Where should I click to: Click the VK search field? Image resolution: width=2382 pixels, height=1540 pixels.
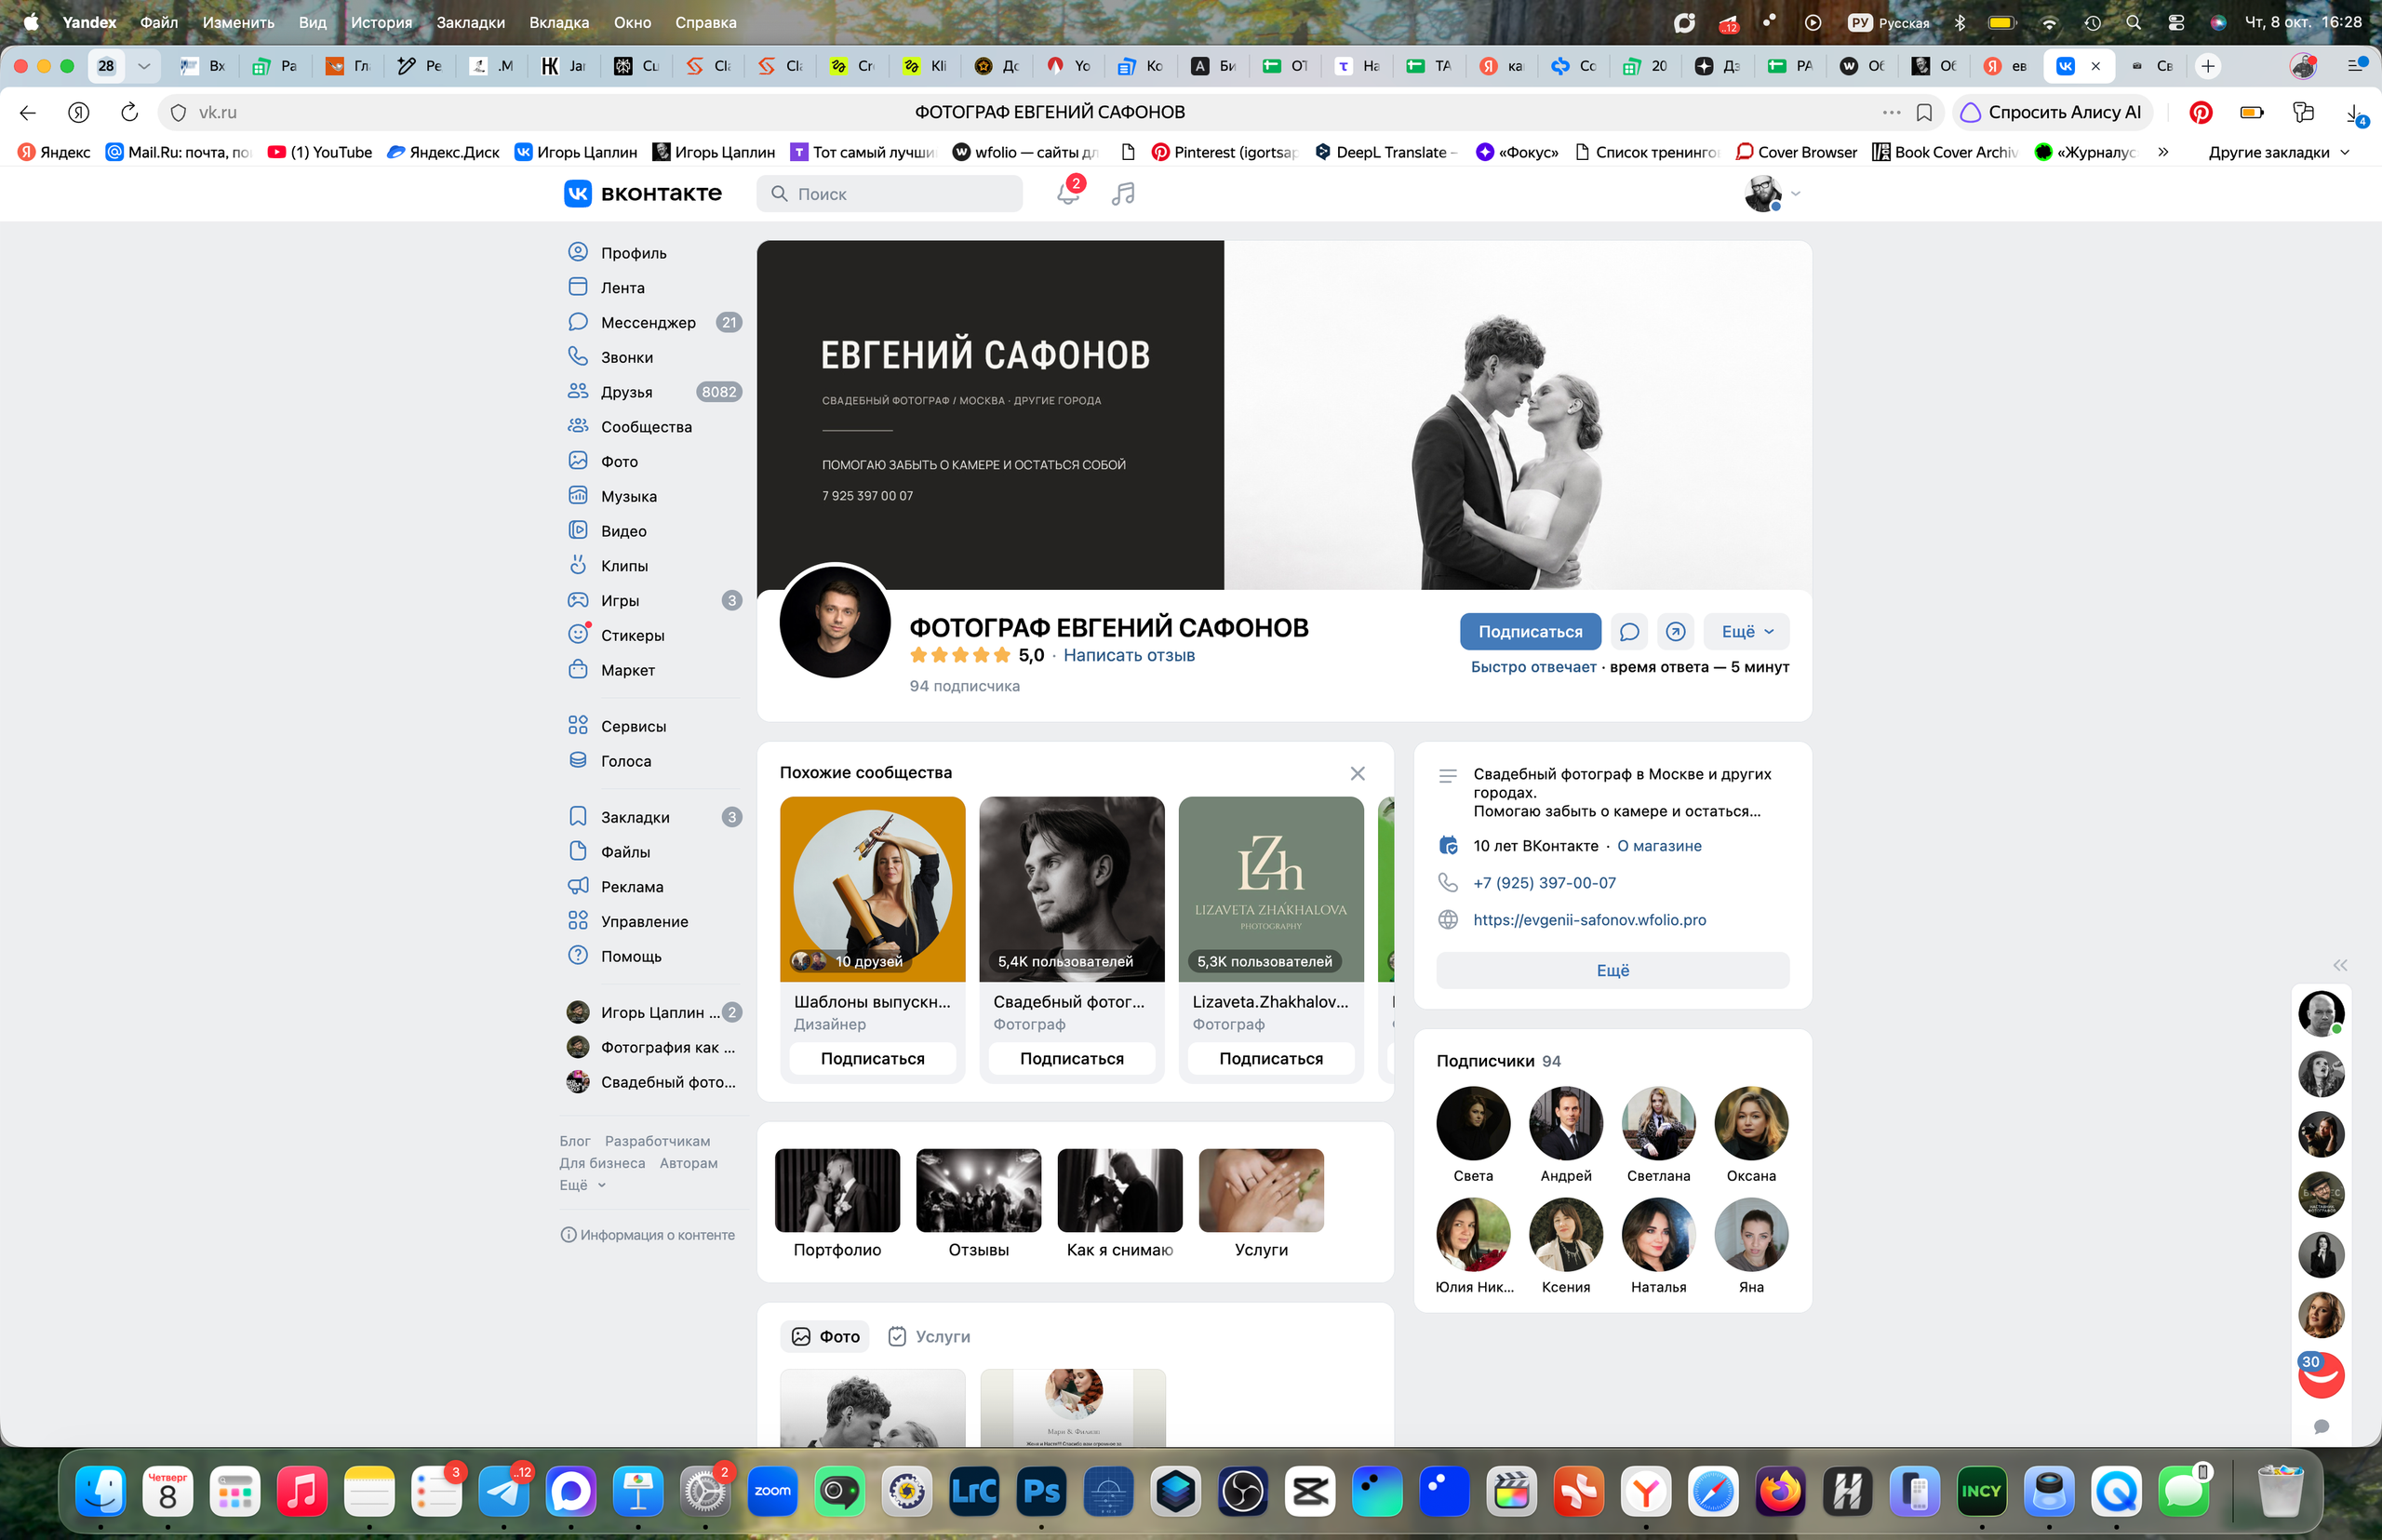point(889,194)
